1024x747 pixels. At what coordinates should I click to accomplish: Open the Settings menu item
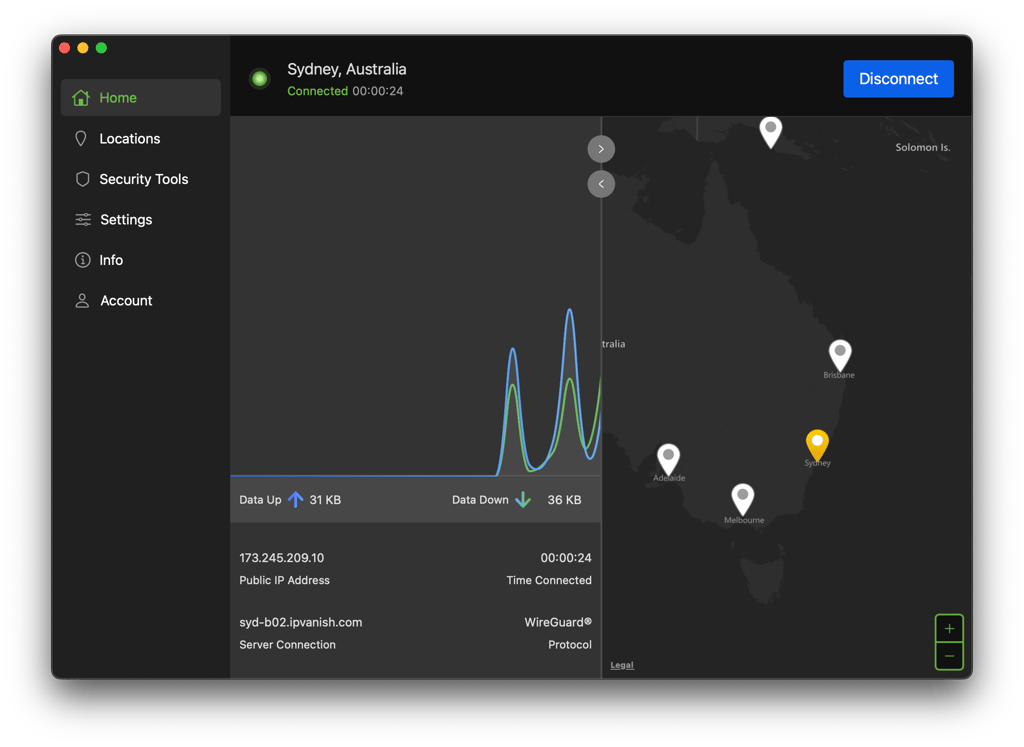click(x=141, y=219)
